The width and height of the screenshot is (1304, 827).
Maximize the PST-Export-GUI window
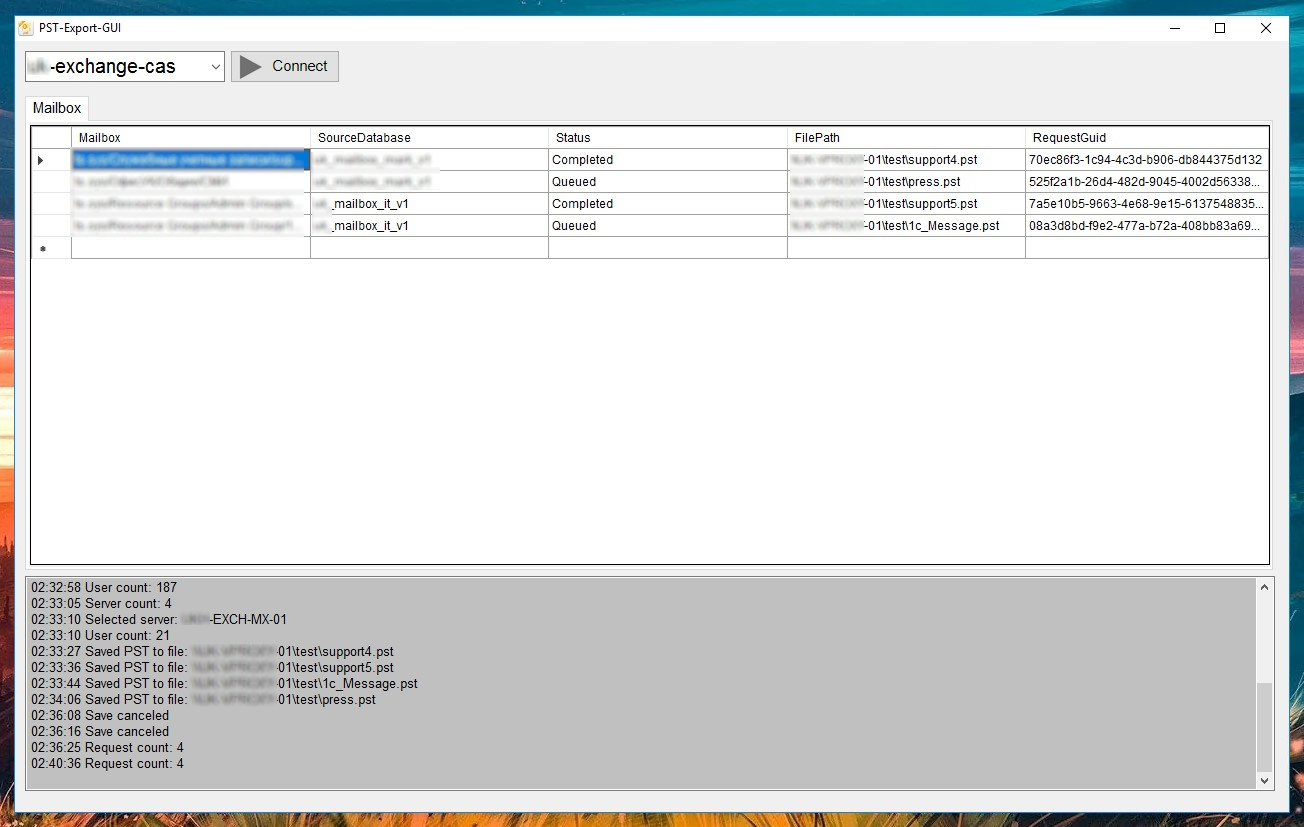pos(1220,28)
